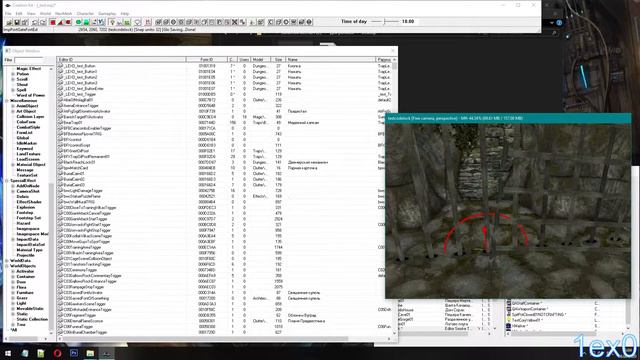The width and height of the screenshot is (640, 360).
Task: Click the green circle toolbar icon
Action: click(x=78, y=22)
